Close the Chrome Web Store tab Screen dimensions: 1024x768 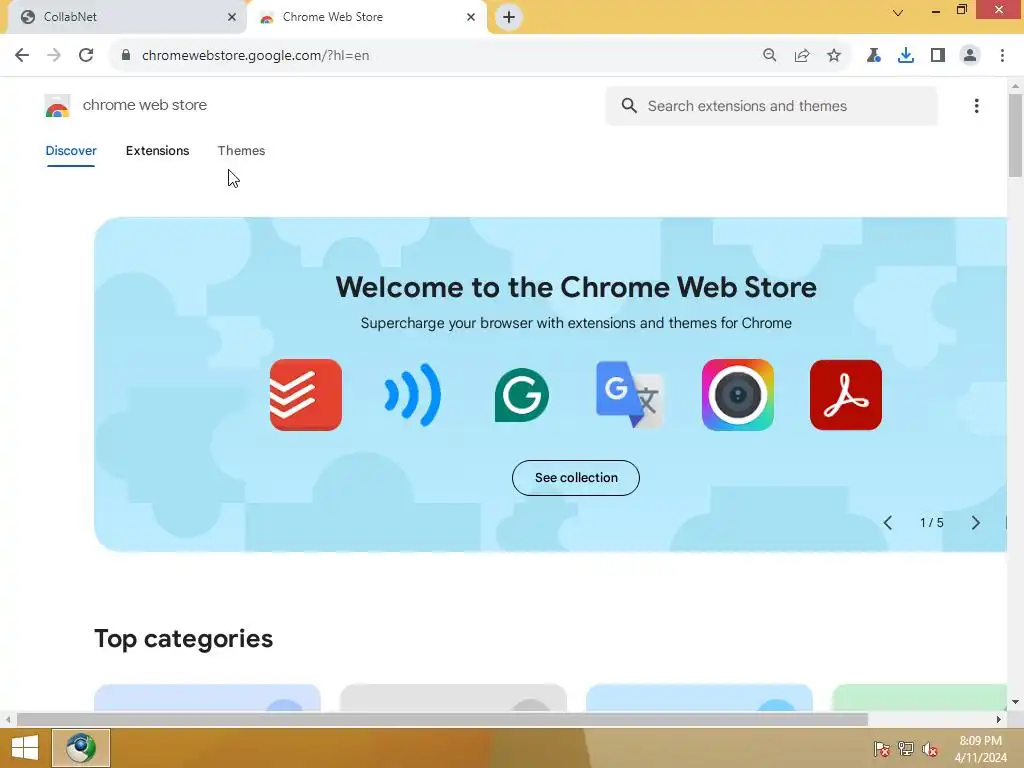(x=471, y=17)
